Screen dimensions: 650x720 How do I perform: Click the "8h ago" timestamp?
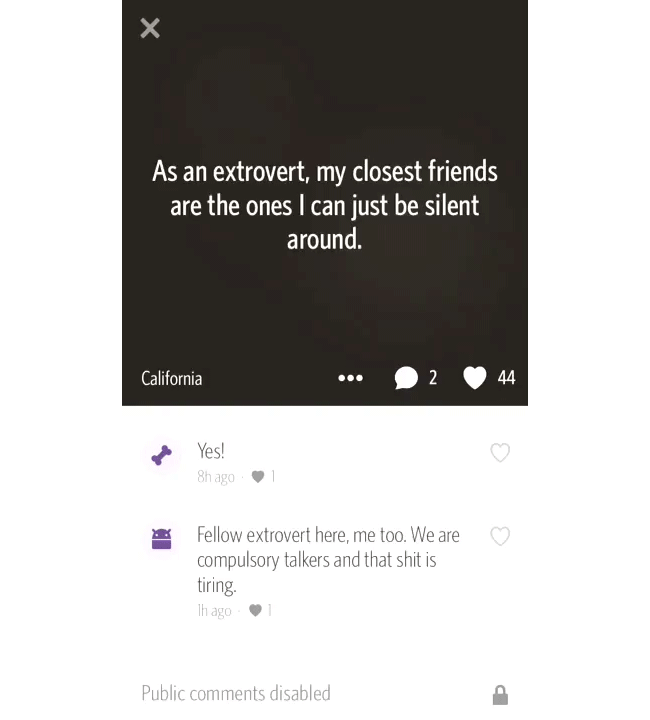(x=216, y=477)
